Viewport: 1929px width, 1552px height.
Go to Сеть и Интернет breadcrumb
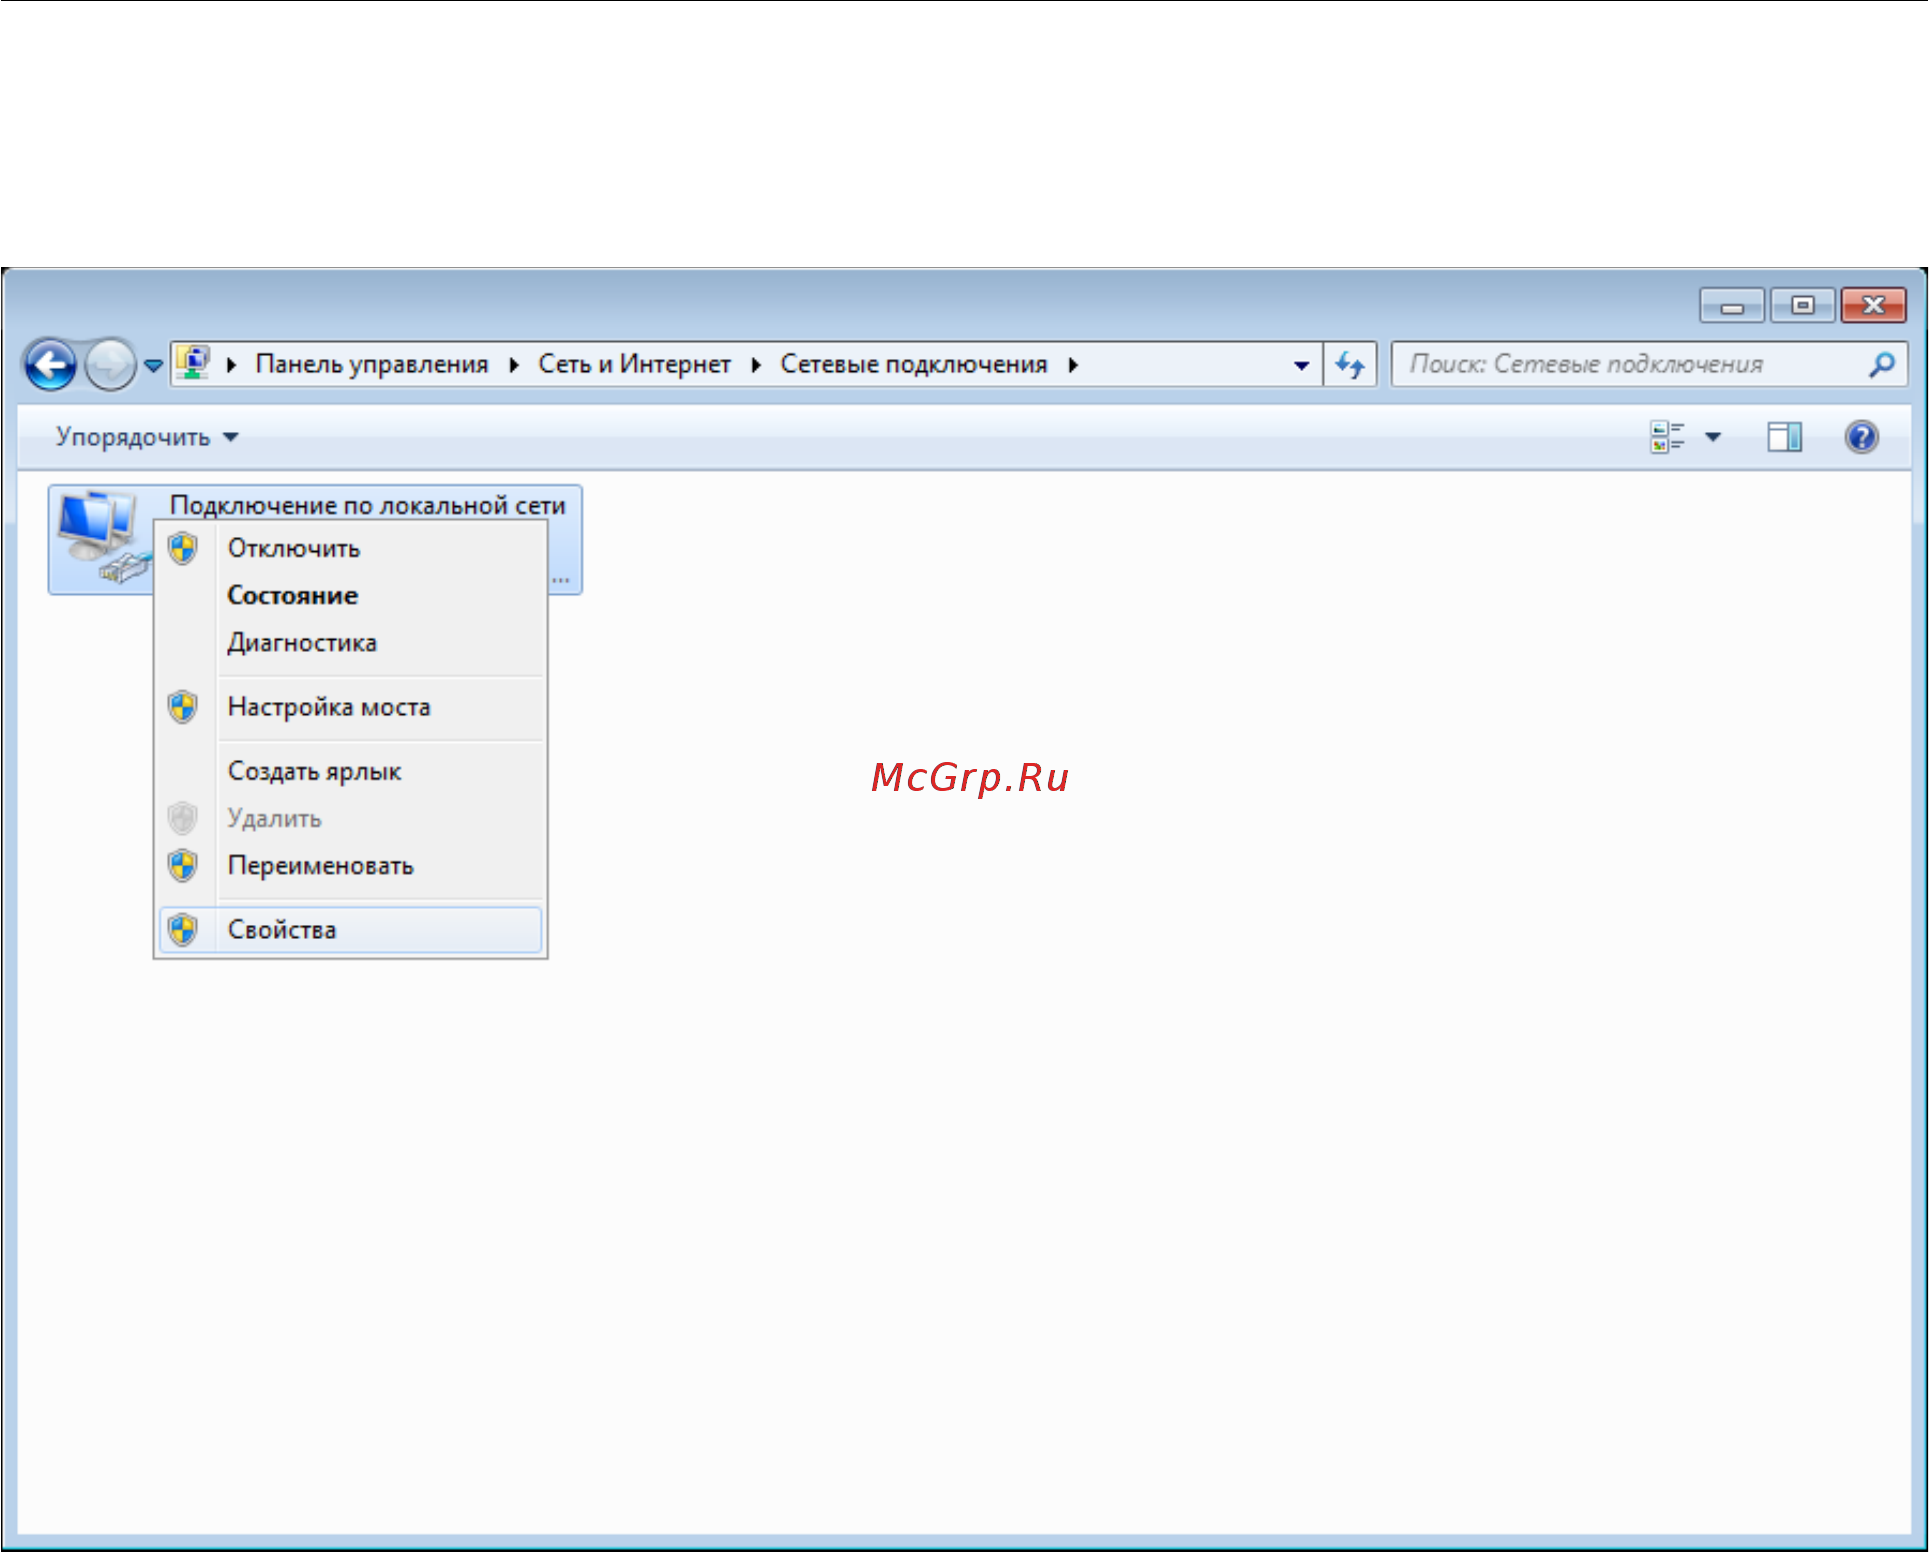point(634,365)
